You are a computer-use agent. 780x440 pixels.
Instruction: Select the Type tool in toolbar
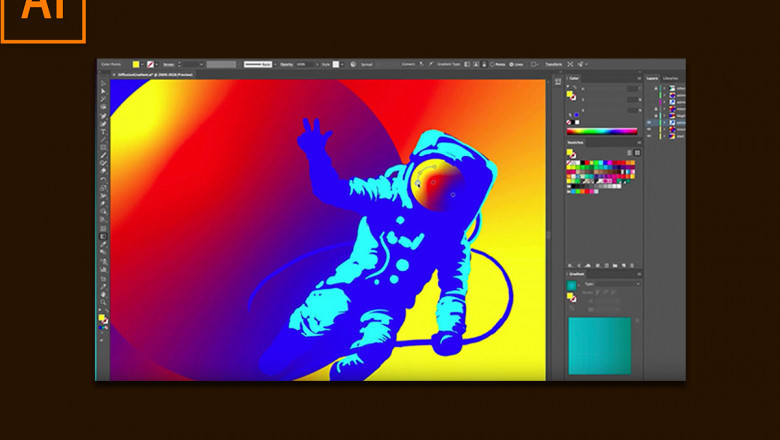pos(103,131)
